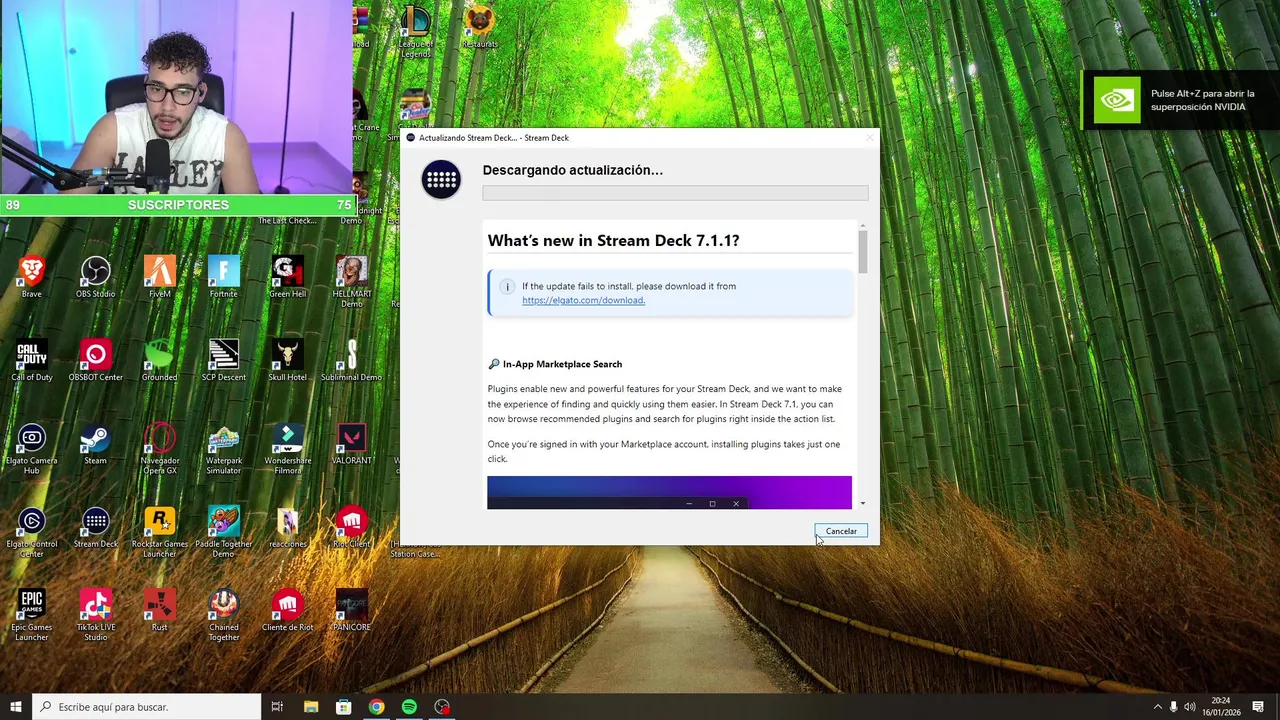1280x720 pixels.
Task: Select the League of Legends desktop icon
Action: click(416, 30)
